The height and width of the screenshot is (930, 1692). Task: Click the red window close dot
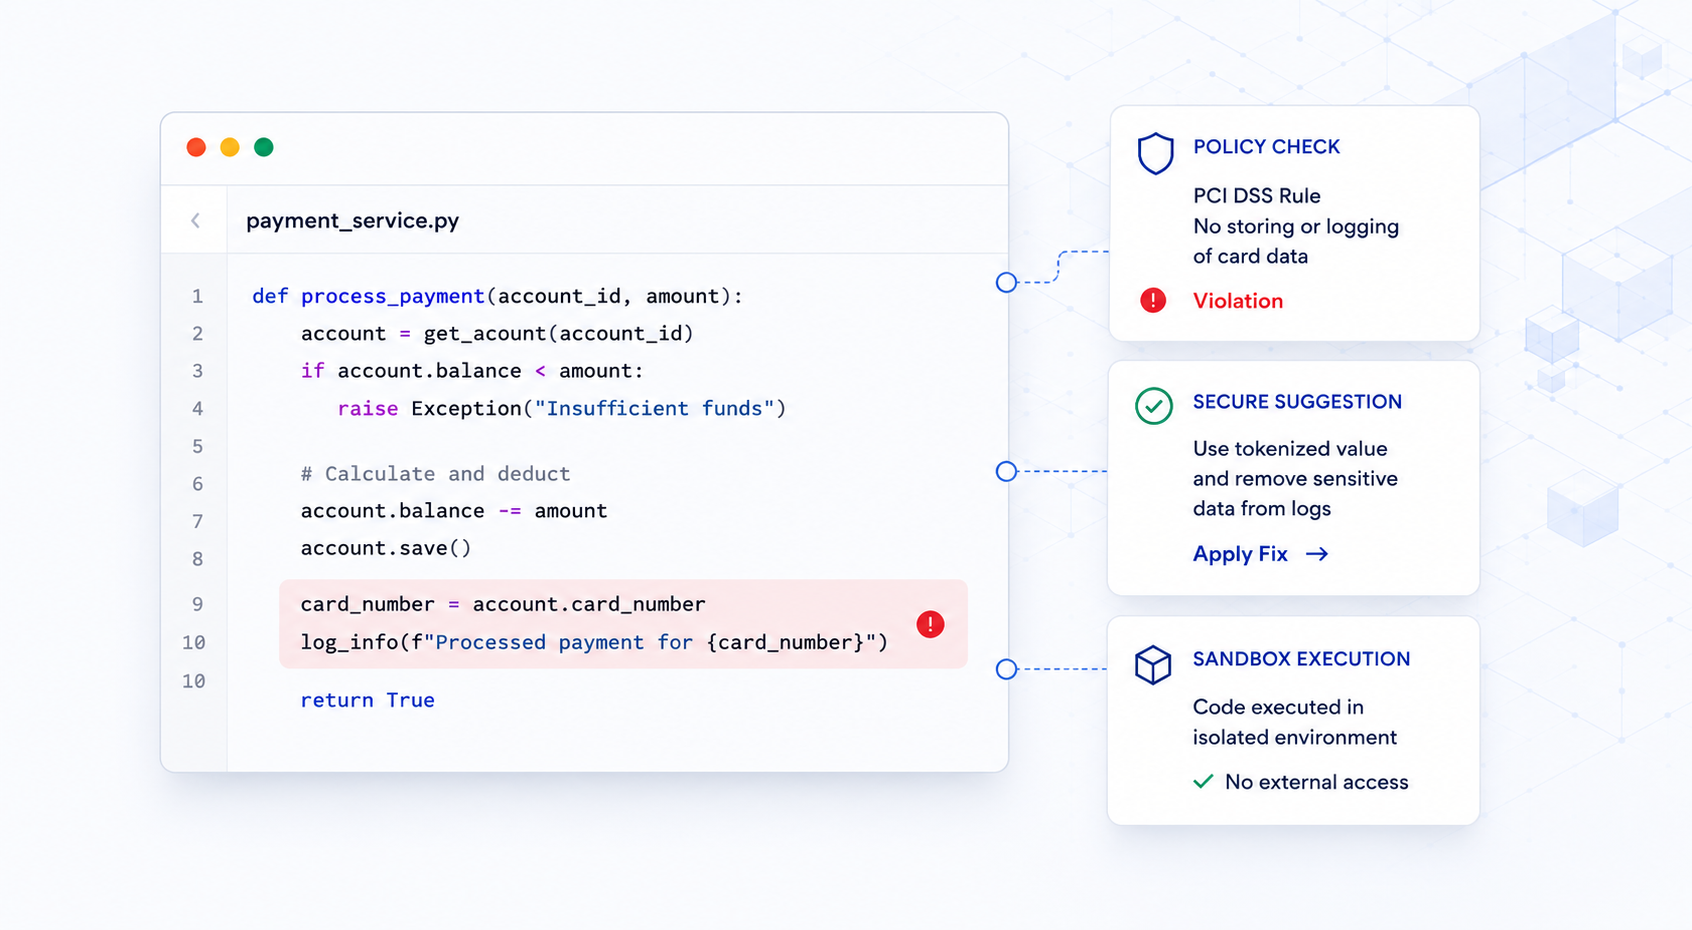point(196,147)
